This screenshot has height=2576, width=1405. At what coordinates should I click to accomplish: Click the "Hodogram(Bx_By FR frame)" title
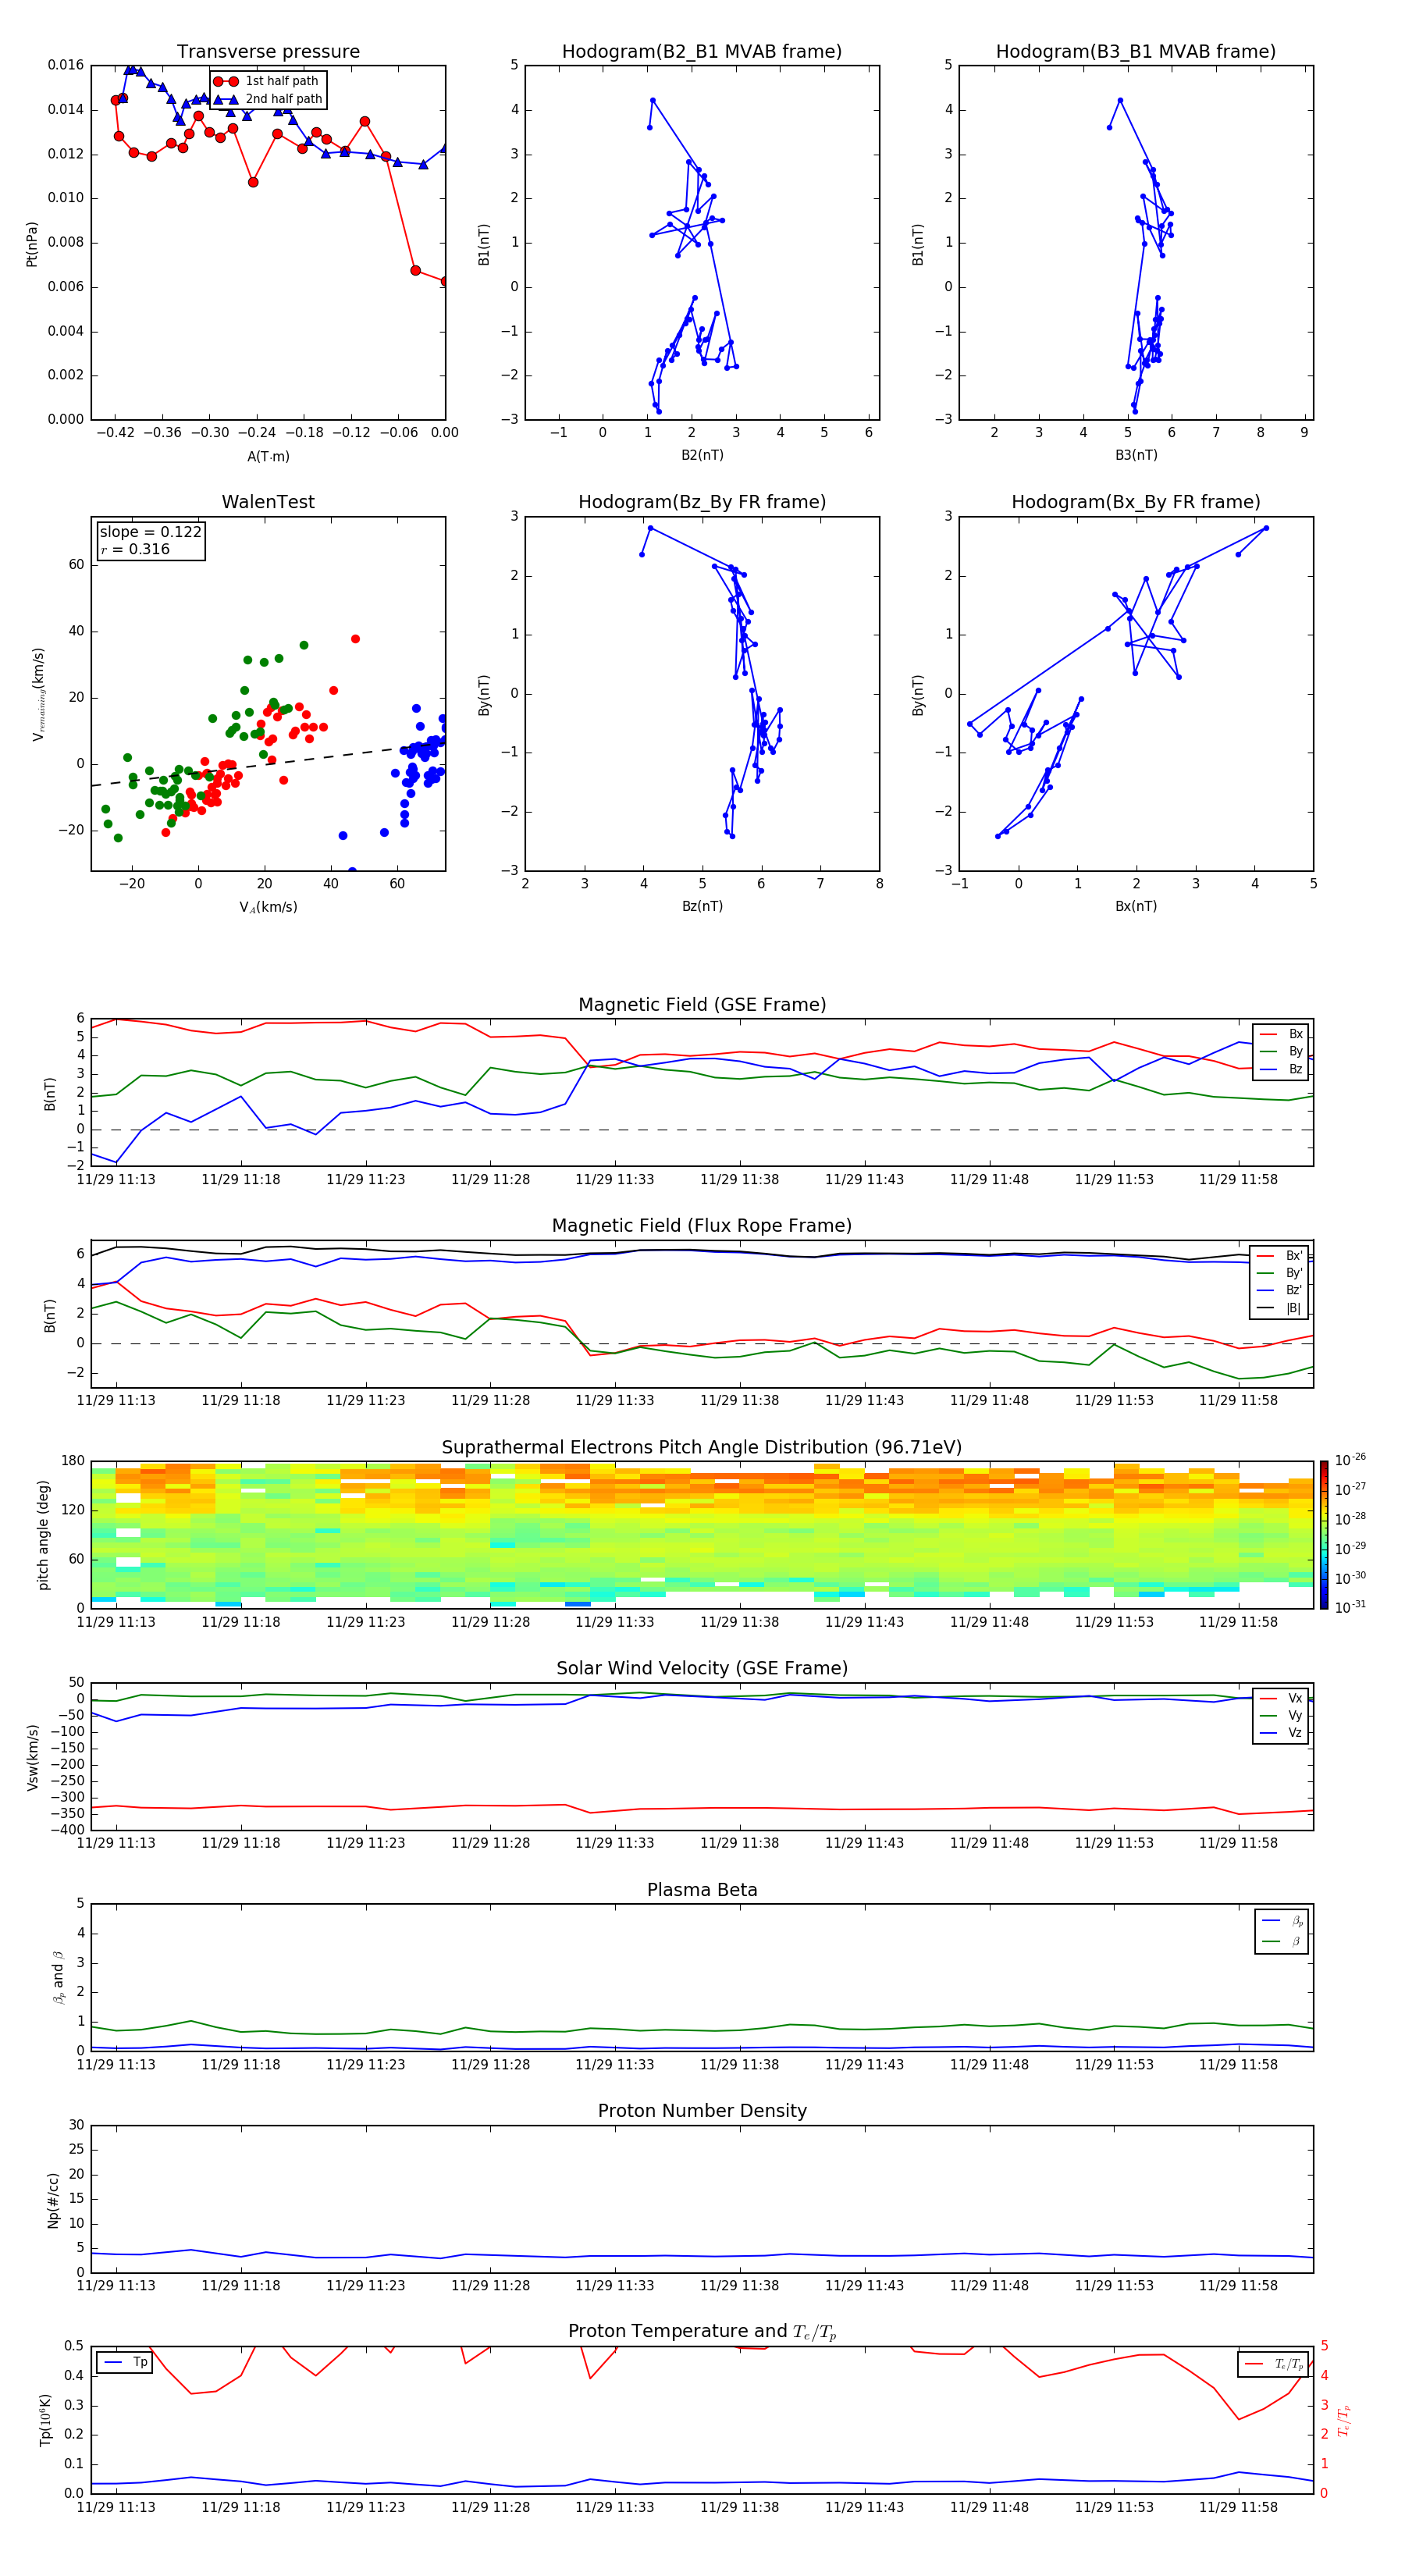[x=1136, y=502]
